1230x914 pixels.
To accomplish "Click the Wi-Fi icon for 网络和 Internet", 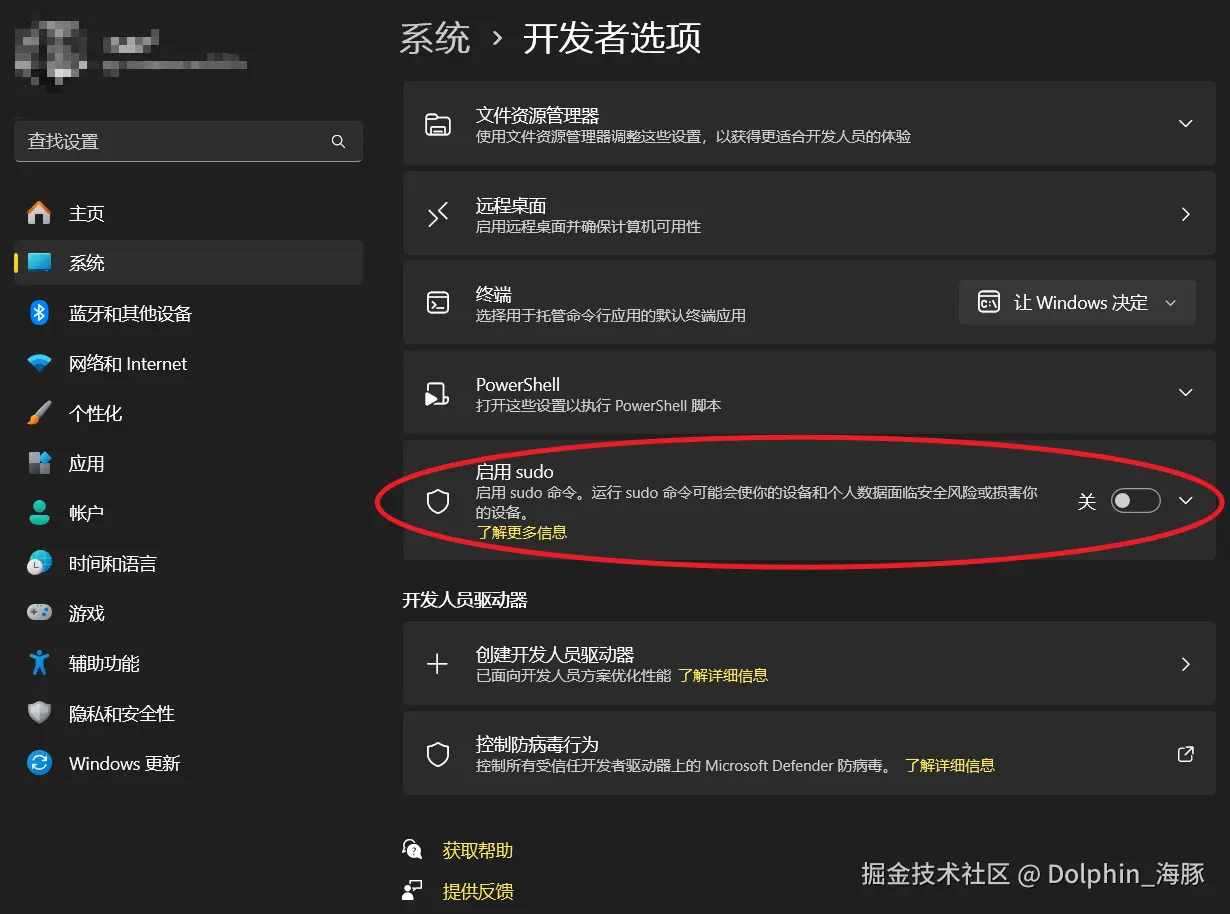I will pos(39,363).
